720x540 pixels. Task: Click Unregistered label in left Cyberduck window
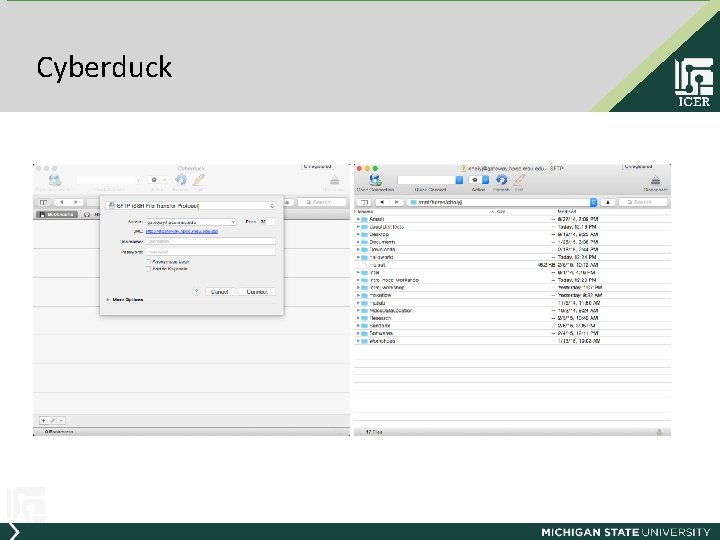[x=317, y=166]
